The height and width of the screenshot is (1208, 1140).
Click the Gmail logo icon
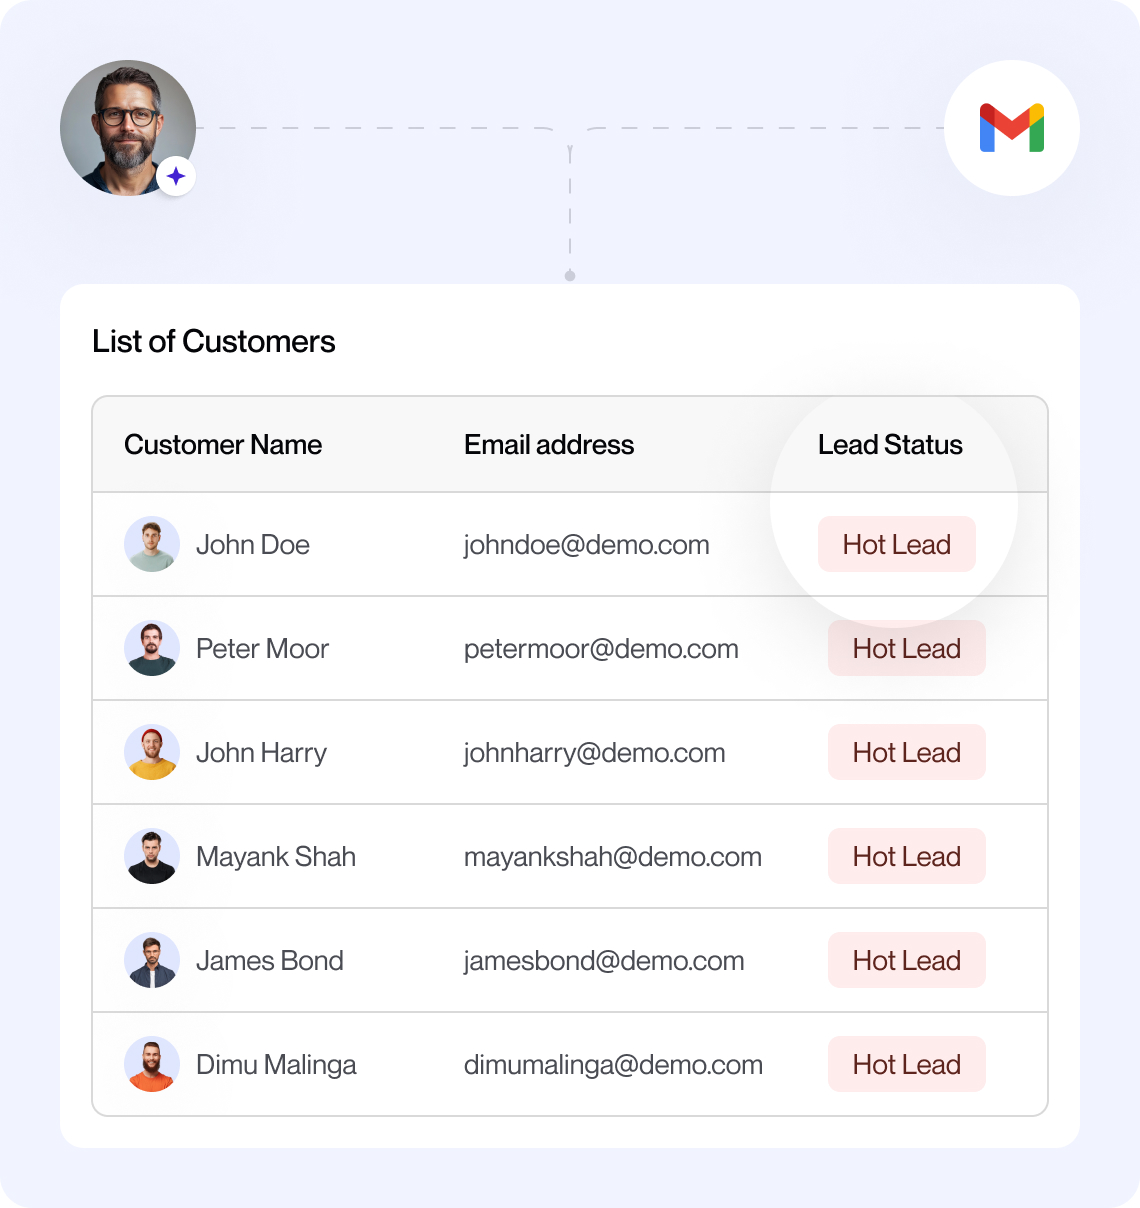pos(1011,128)
